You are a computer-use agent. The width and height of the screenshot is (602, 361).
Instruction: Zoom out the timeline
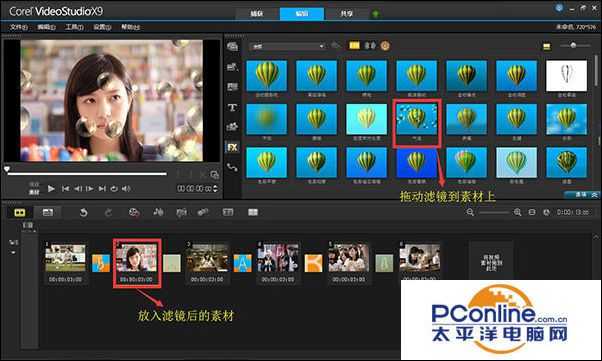pos(470,212)
